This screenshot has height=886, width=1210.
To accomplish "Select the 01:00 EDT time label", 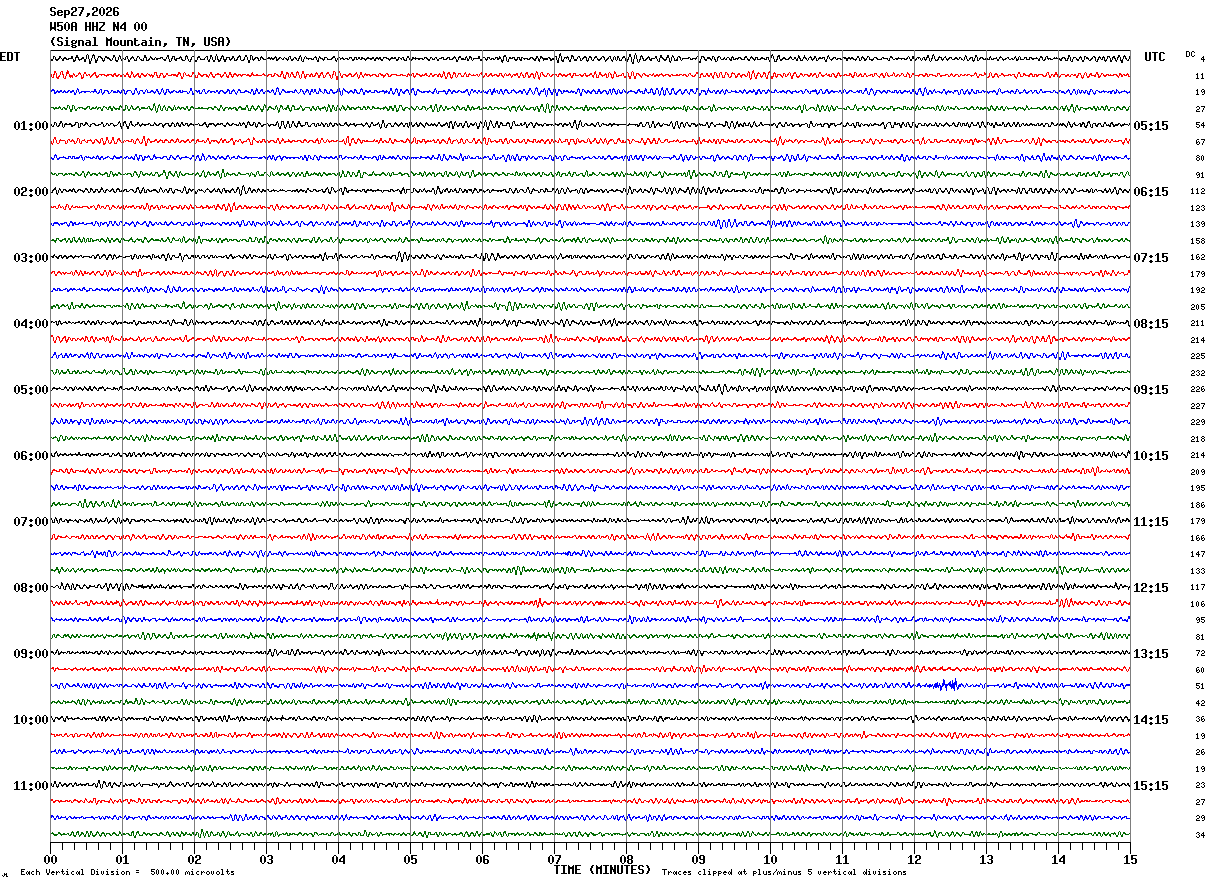I will 30,126.
